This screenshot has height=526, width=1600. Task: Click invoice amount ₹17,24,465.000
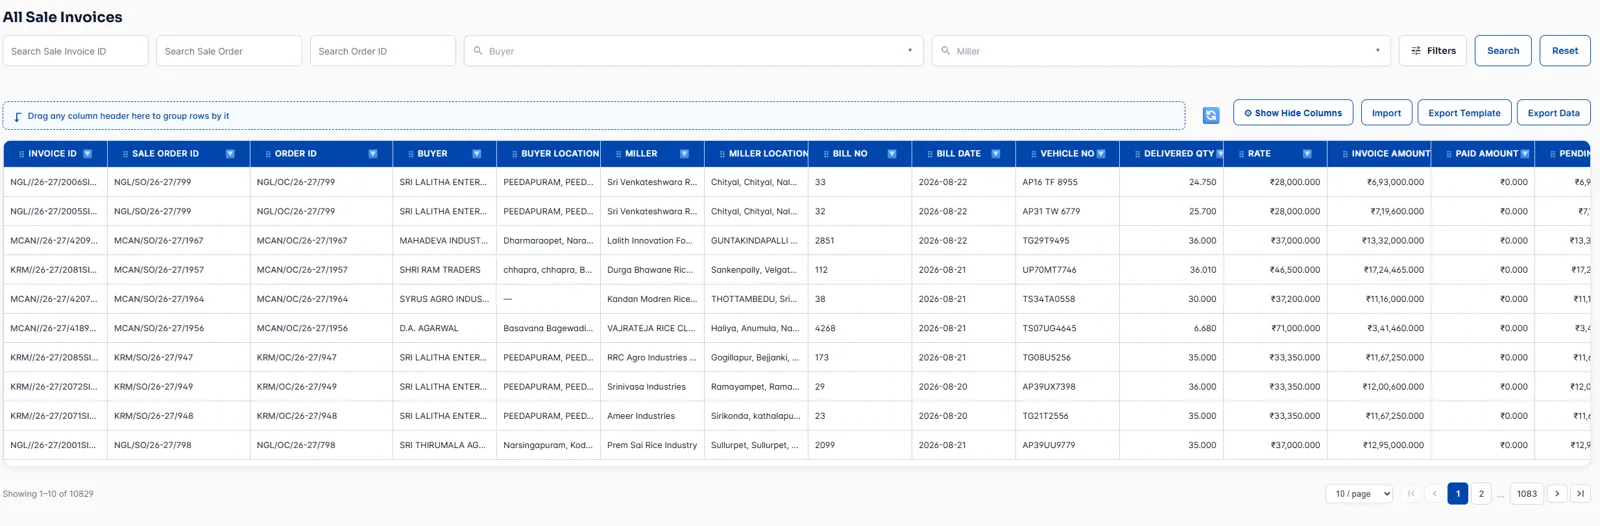(1380, 270)
